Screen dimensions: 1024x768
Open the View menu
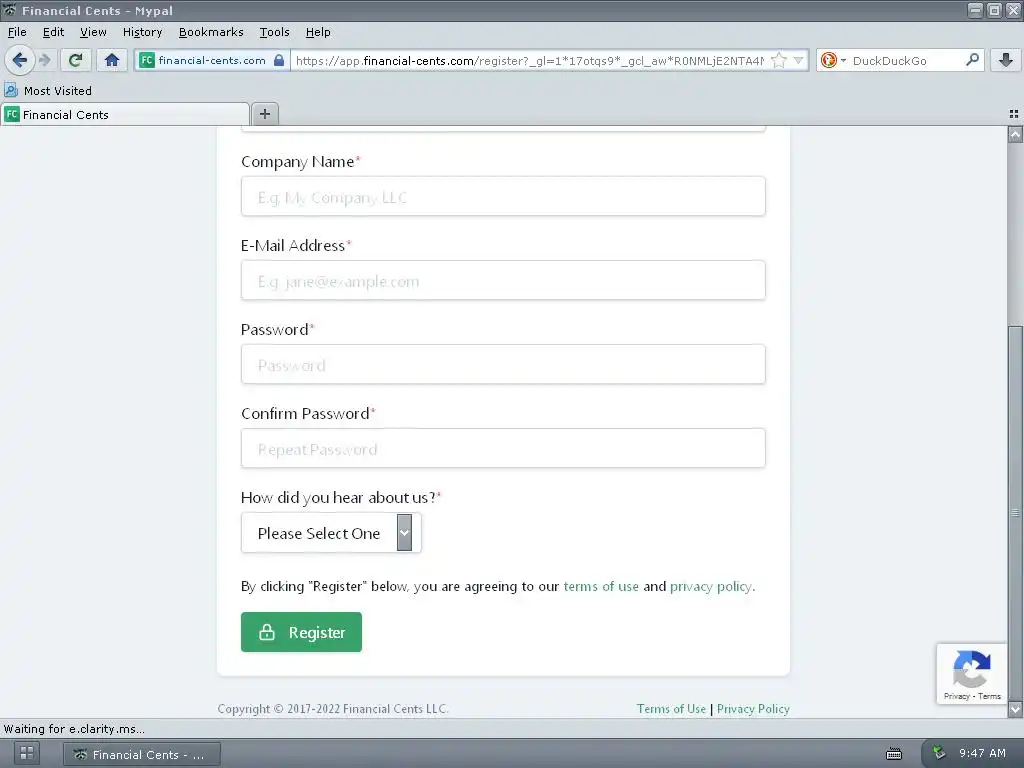93,32
